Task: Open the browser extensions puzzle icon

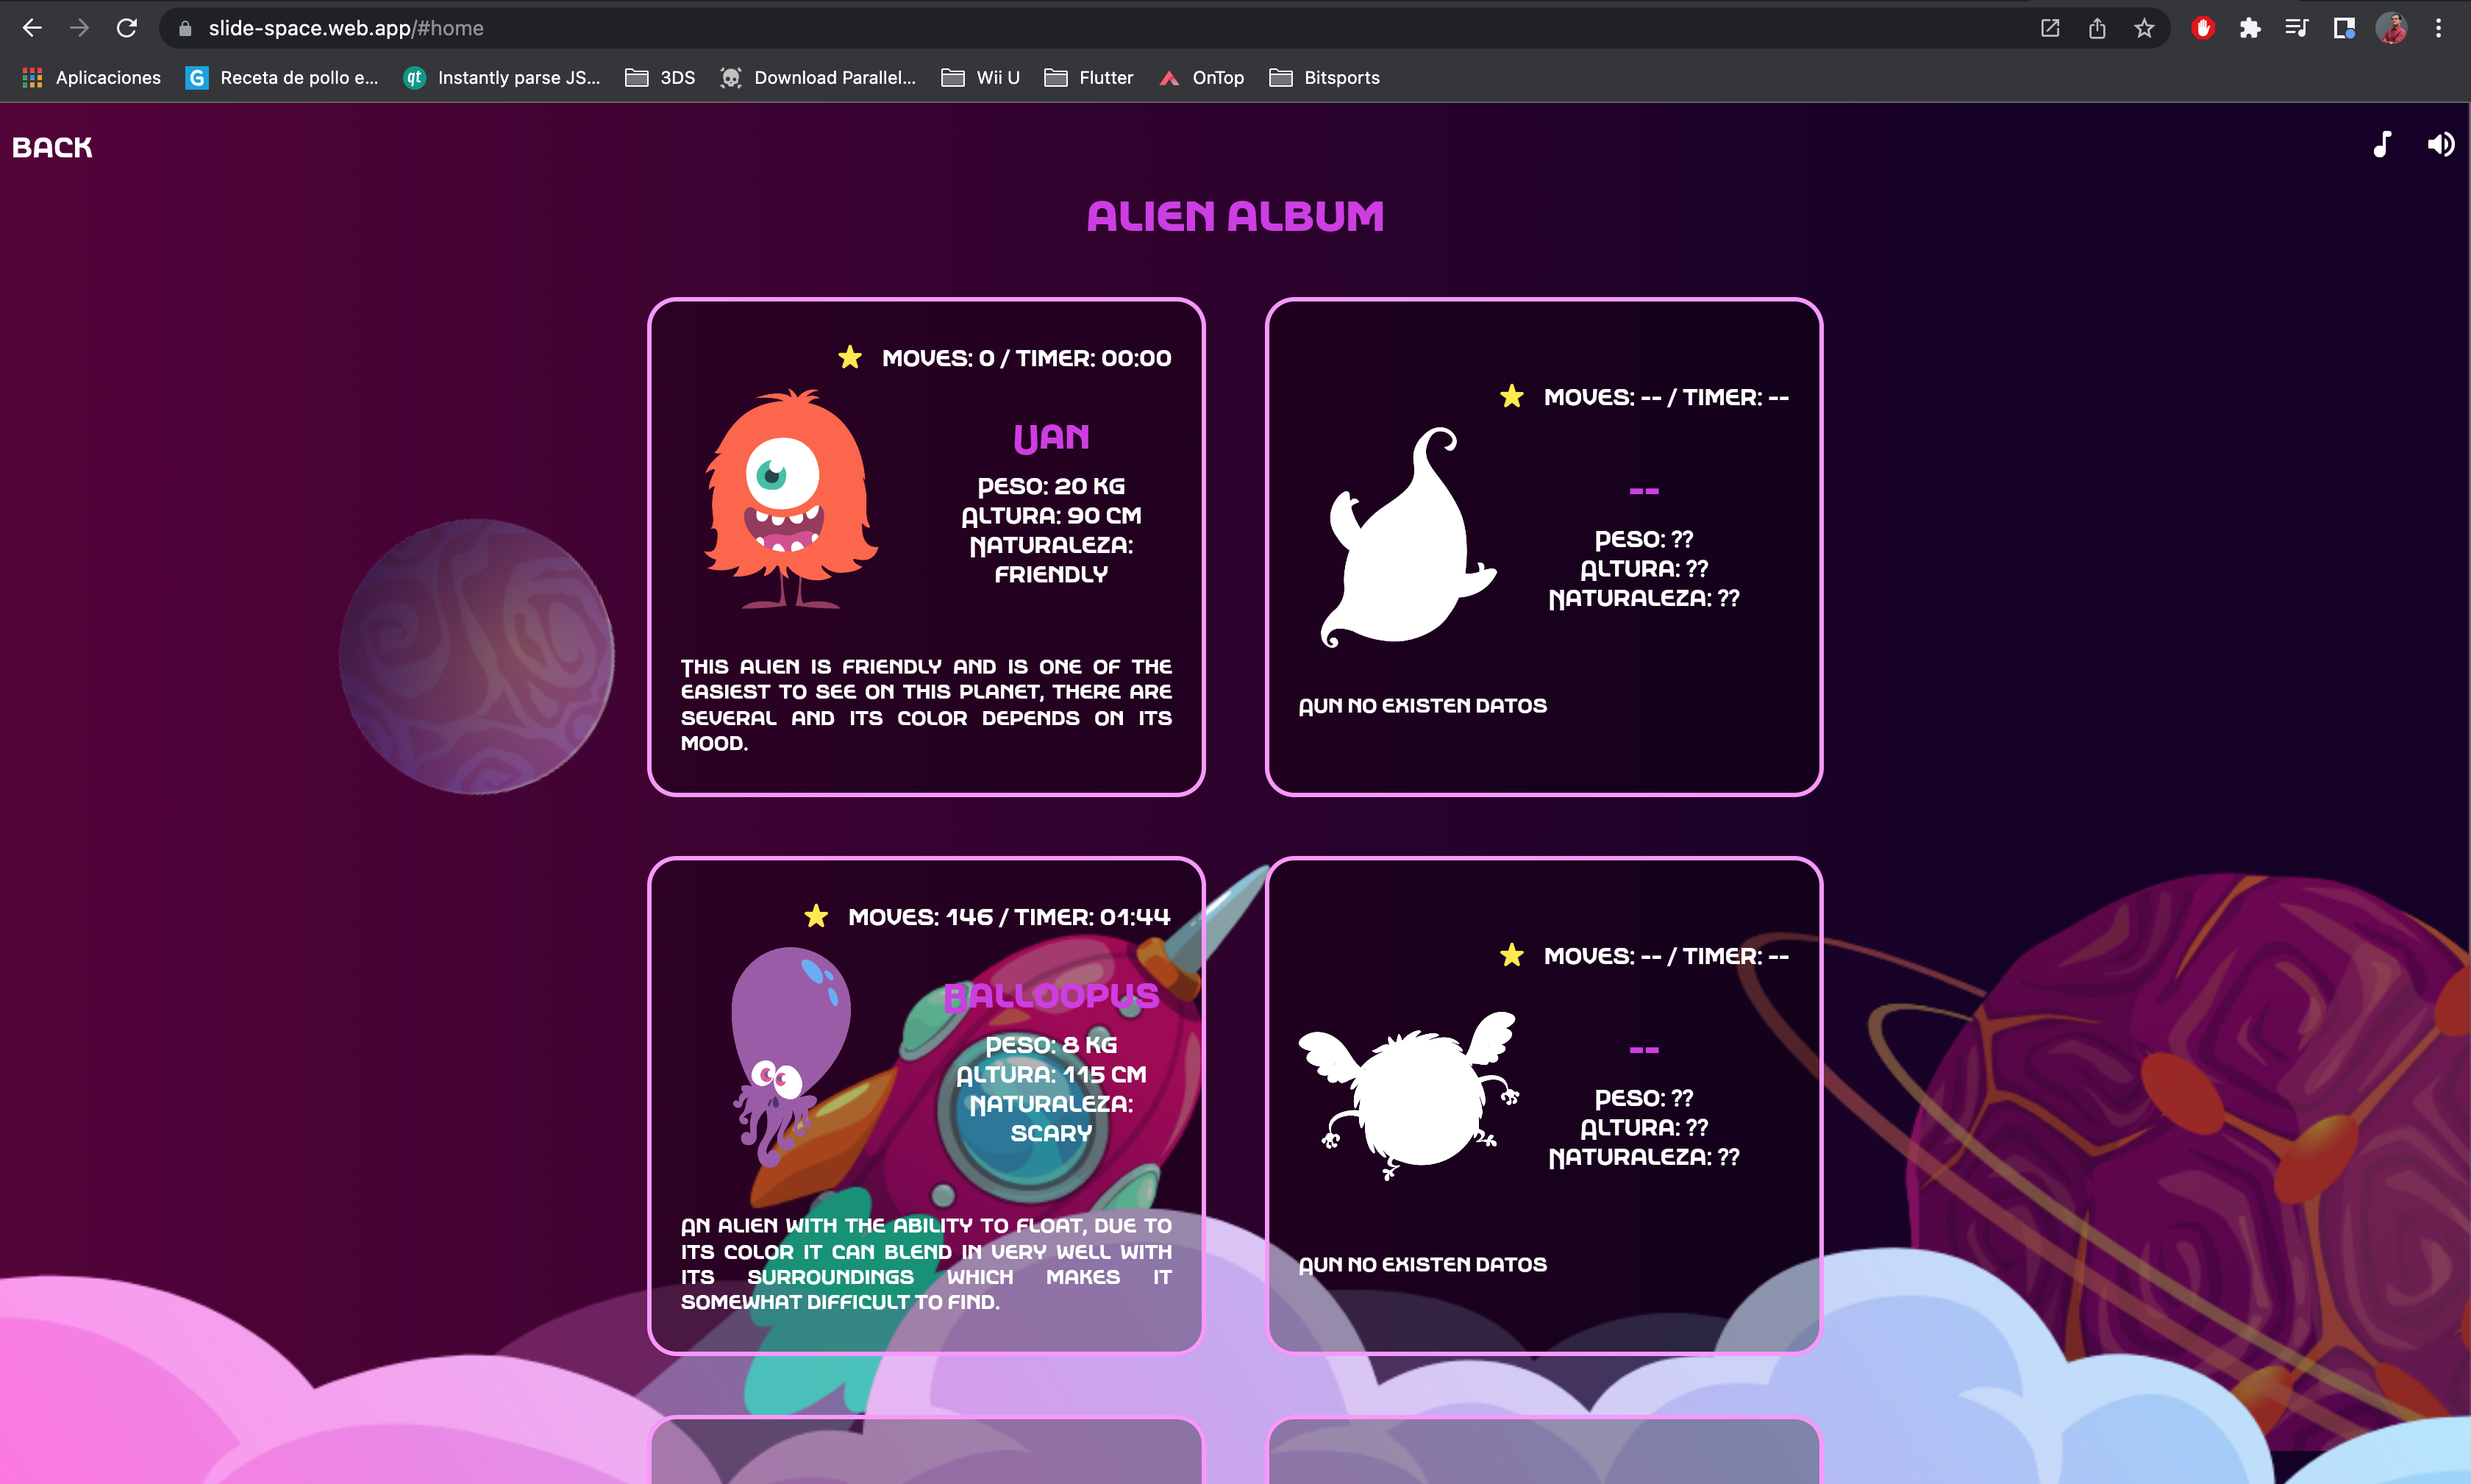Action: click(x=2250, y=28)
